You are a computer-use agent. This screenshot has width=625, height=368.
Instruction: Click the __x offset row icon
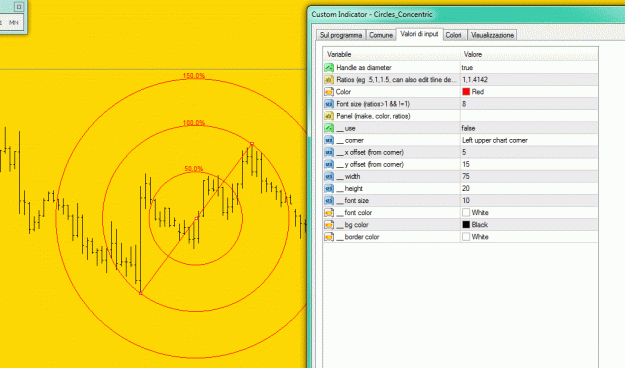(329, 152)
